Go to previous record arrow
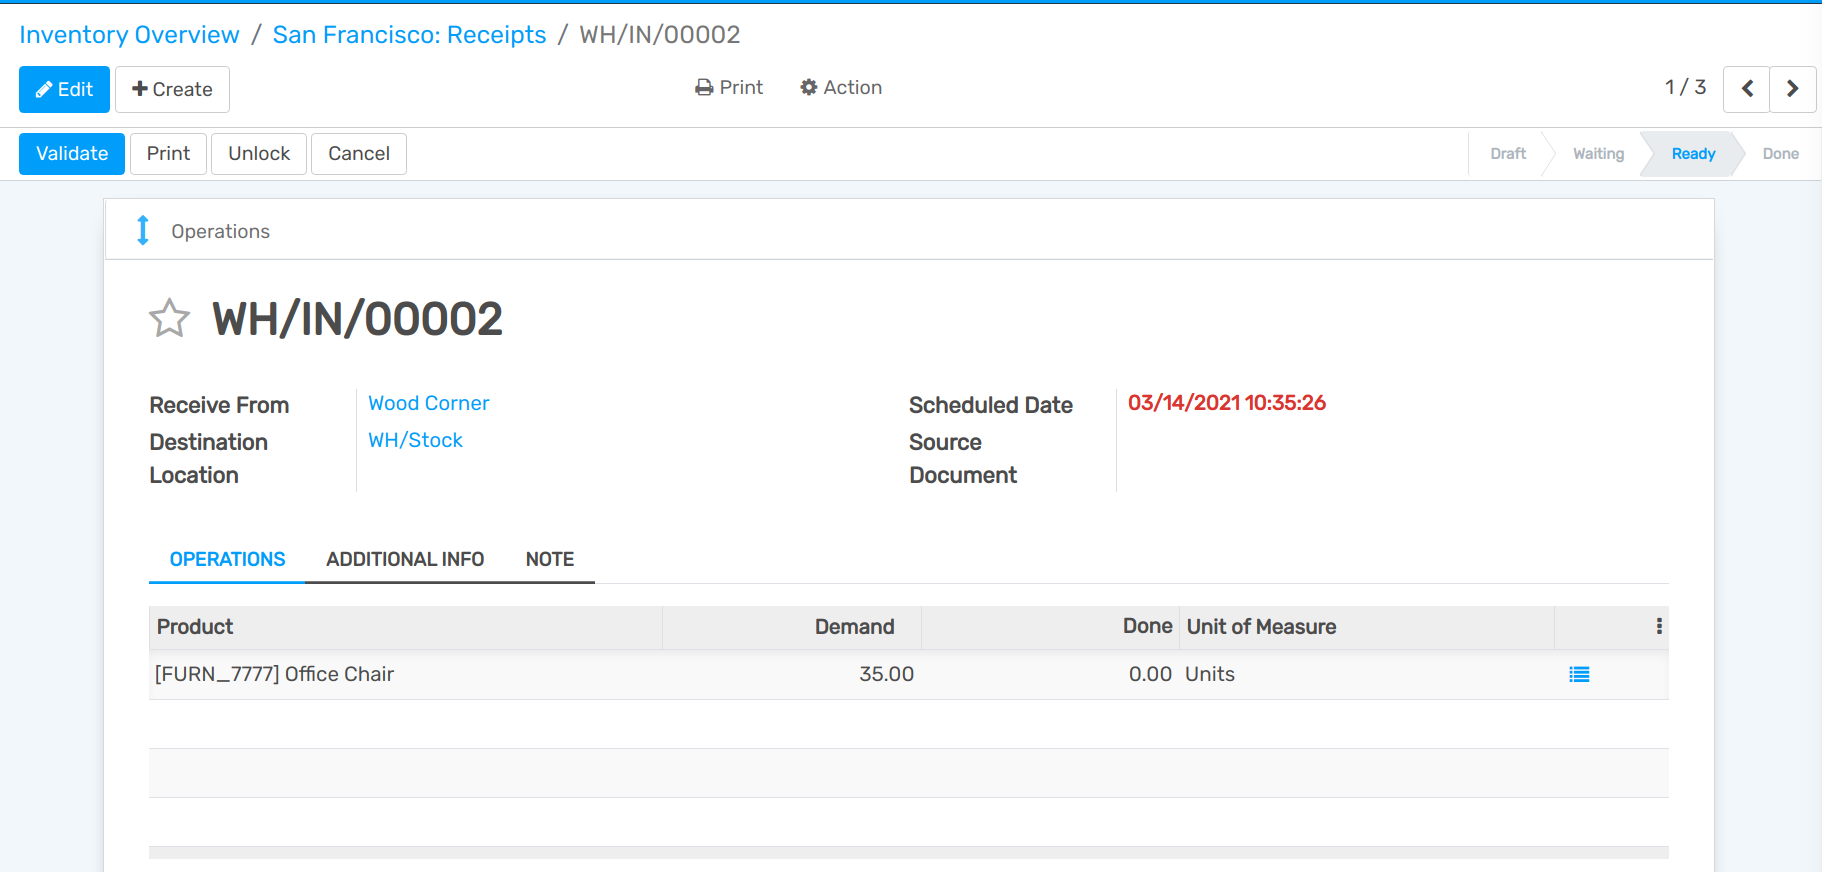This screenshot has width=1822, height=872. 1747,89
